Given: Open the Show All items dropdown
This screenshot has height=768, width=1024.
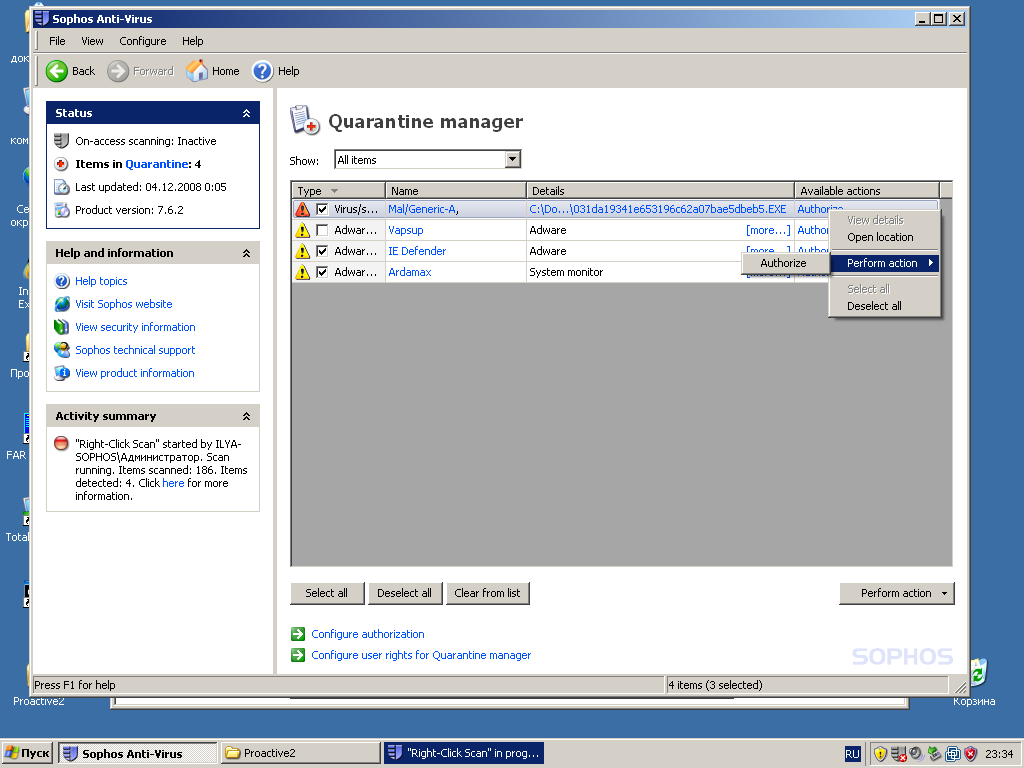Looking at the screenshot, I should click(x=513, y=159).
